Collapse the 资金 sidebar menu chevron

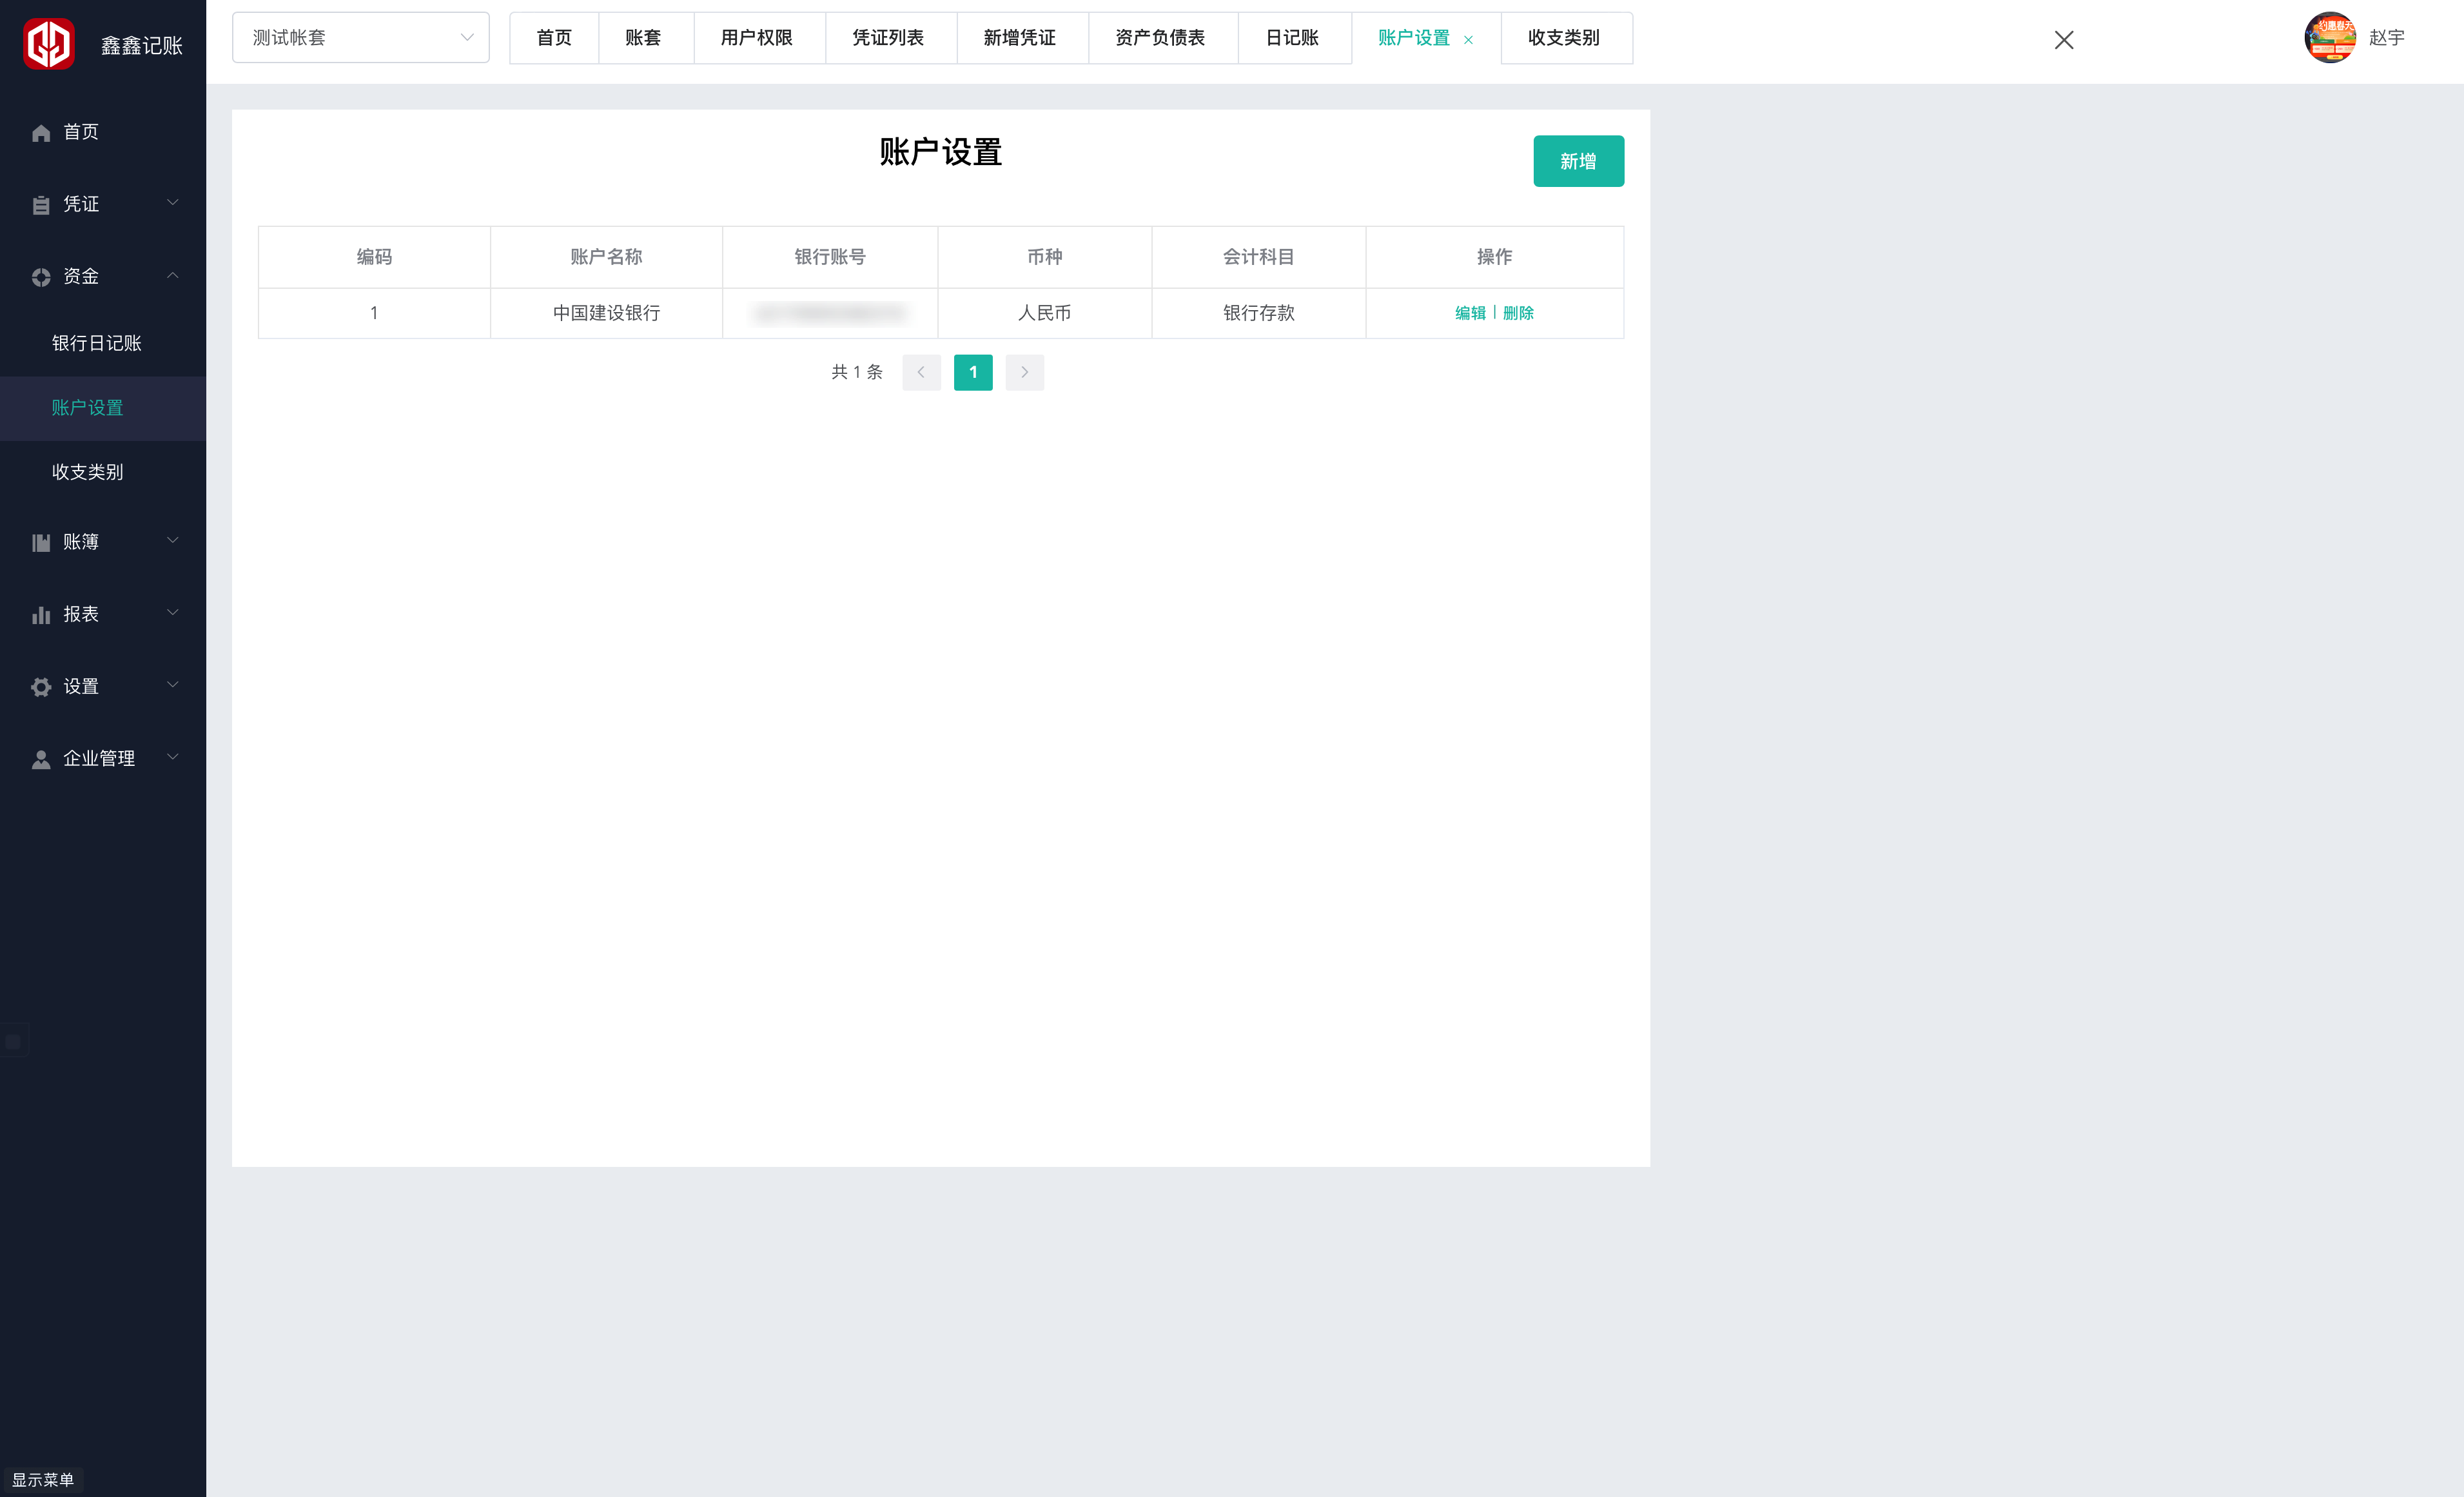172,275
